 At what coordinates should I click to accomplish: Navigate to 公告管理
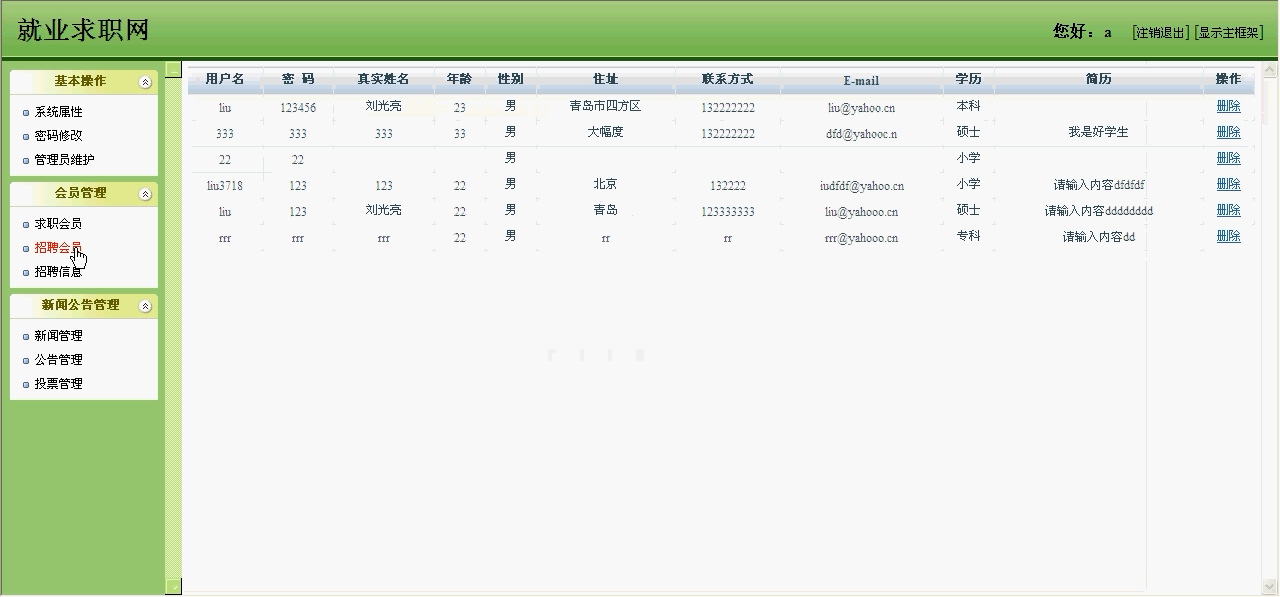58,360
